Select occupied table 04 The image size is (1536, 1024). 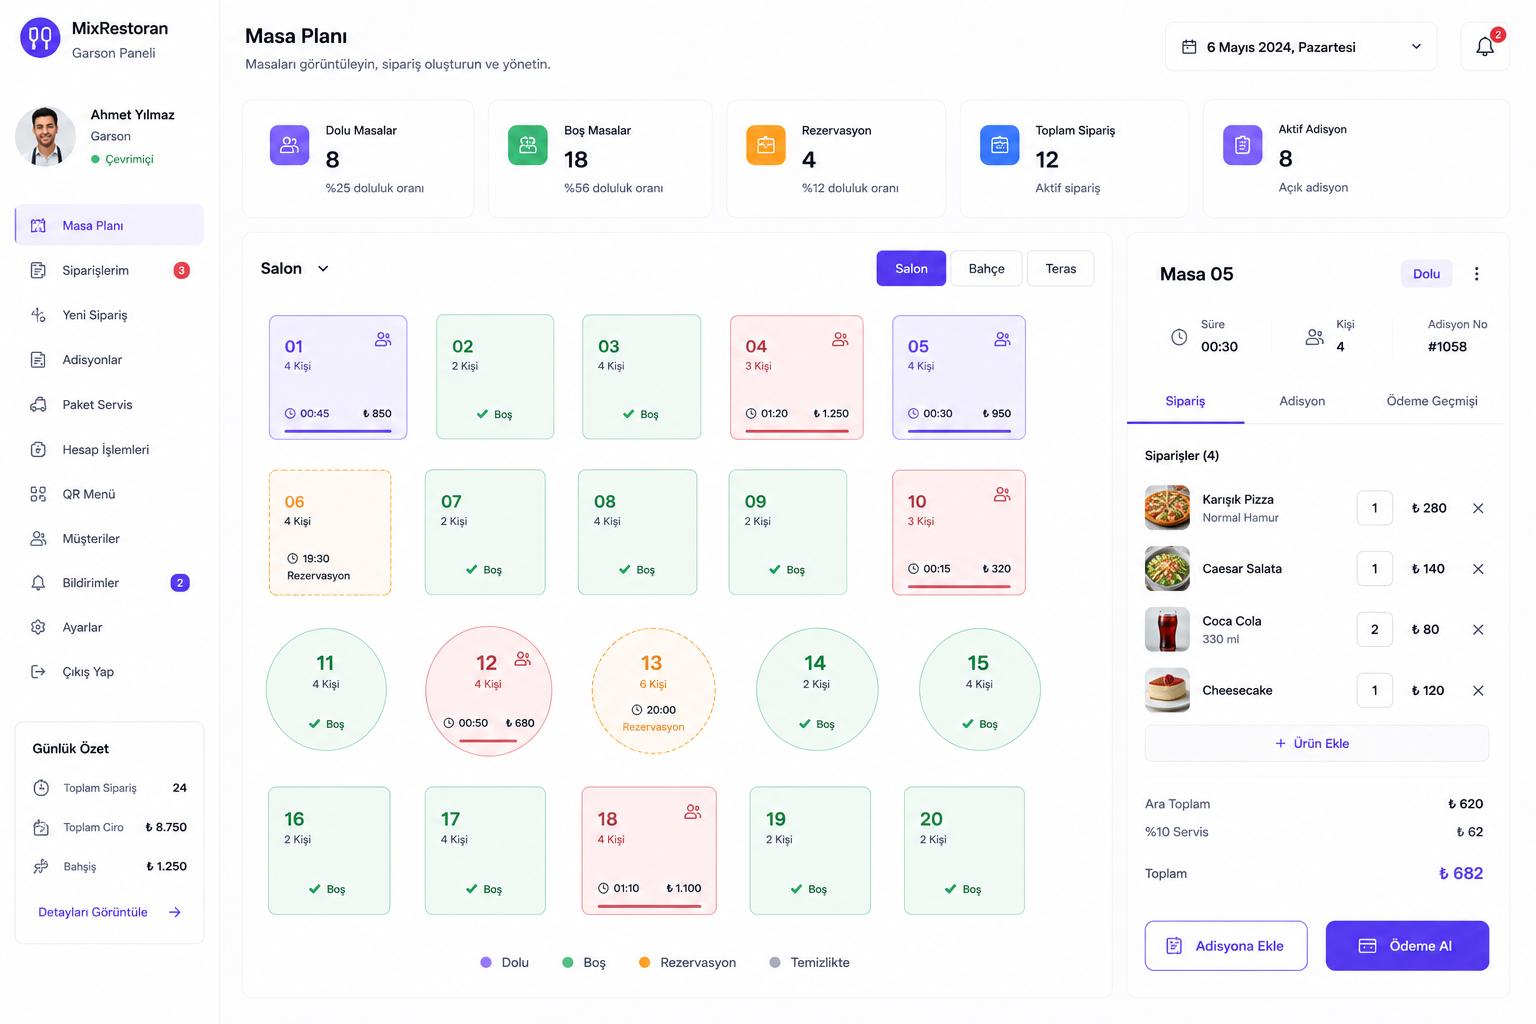pyautogui.click(x=797, y=377)
